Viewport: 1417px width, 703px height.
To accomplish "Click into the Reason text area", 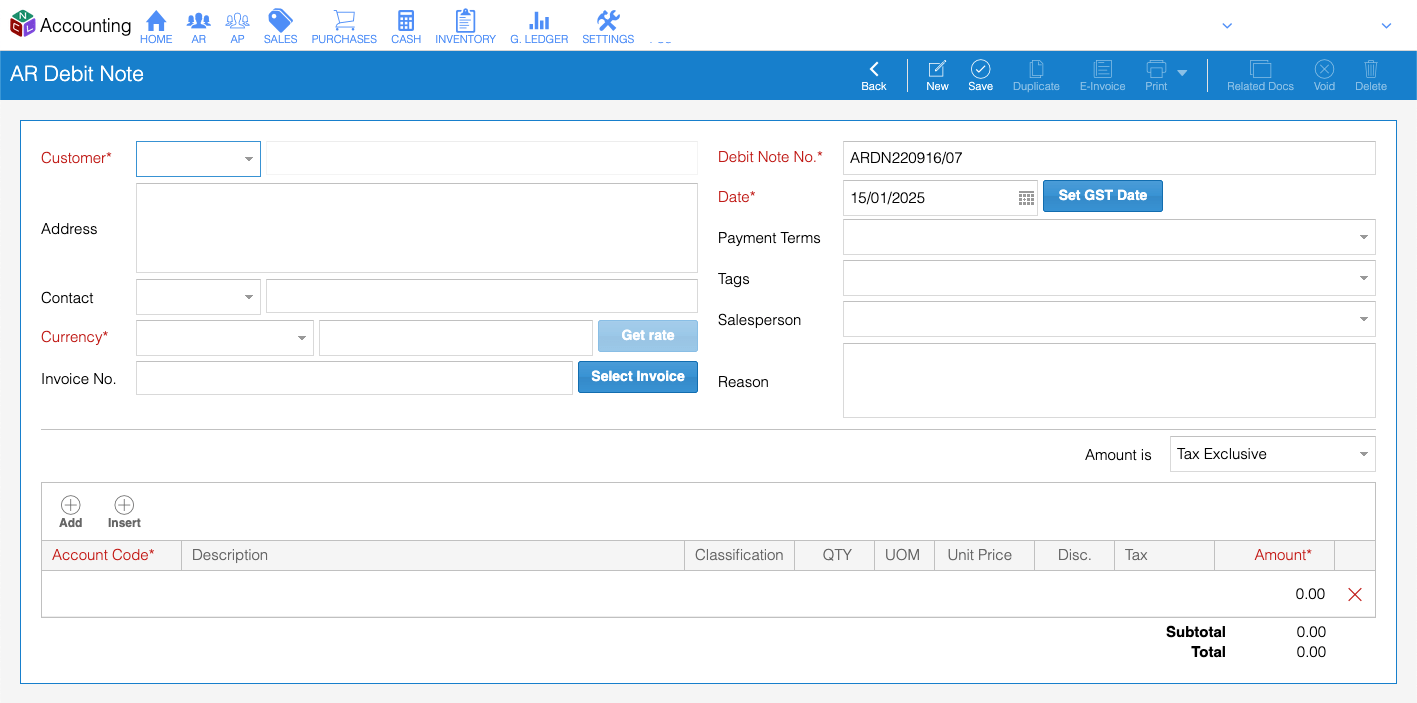I will (x=1109, y=381).
